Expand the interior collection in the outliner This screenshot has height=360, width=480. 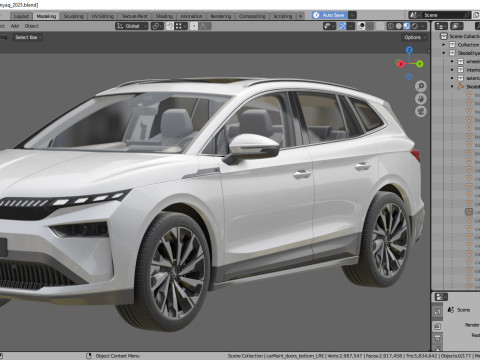pyautogui.click(x=452, y=70)
